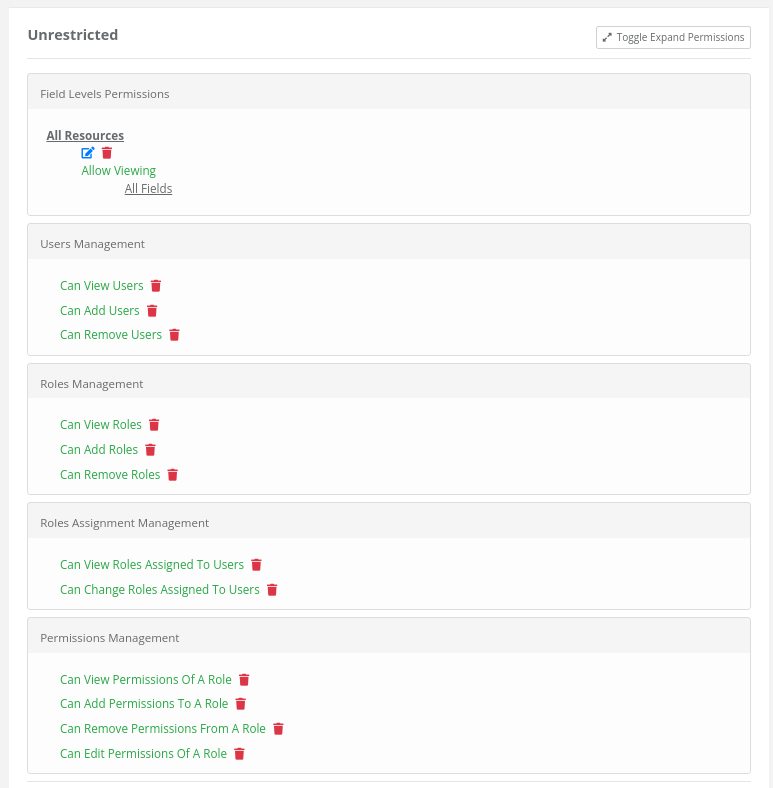773x788 pixels.
Task: Trash Can View Permissions Of A Role
Action: [244, 680]
